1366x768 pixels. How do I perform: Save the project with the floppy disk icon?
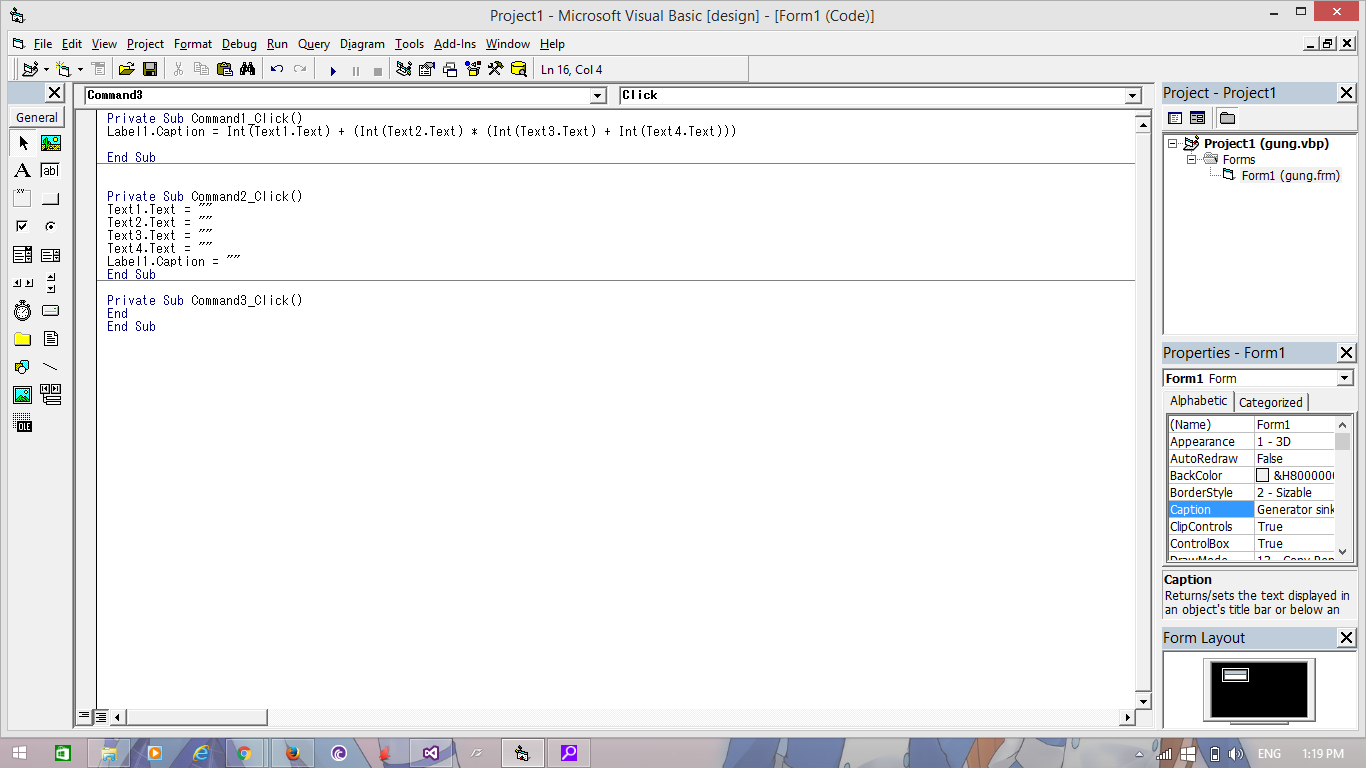[150, 69]
